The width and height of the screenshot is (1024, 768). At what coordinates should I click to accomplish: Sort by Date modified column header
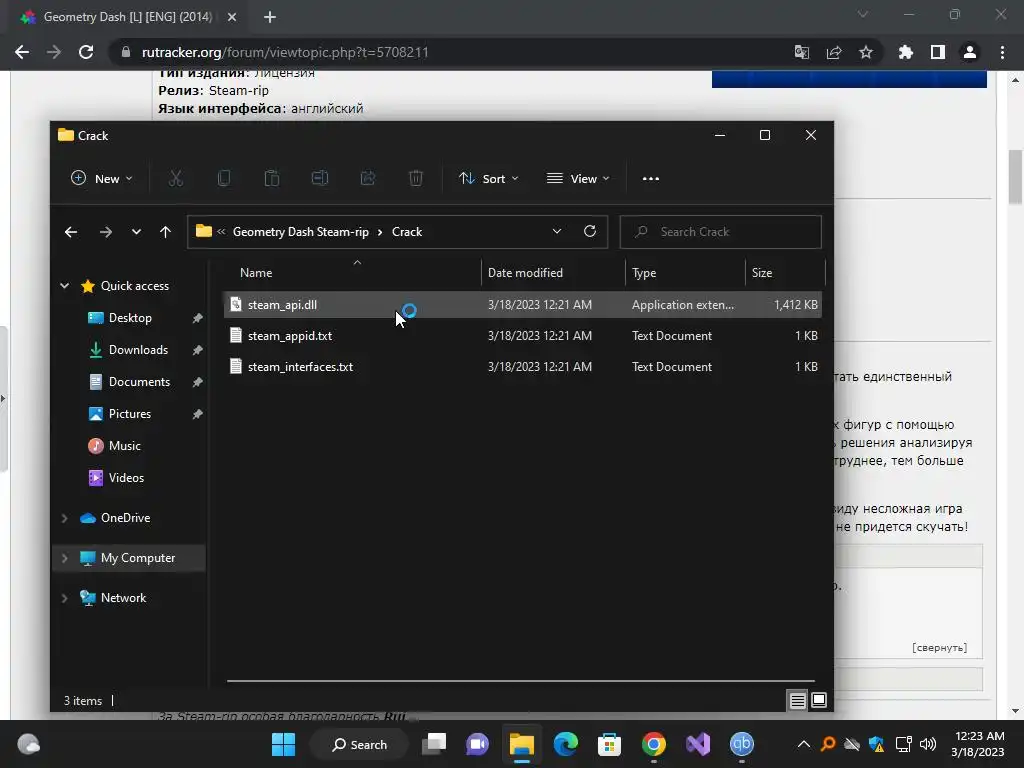tap(553, 272)
